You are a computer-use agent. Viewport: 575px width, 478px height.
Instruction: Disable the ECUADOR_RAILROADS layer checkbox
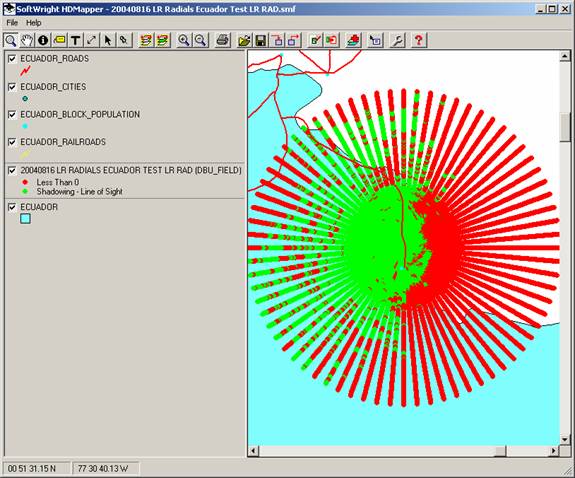12,142
